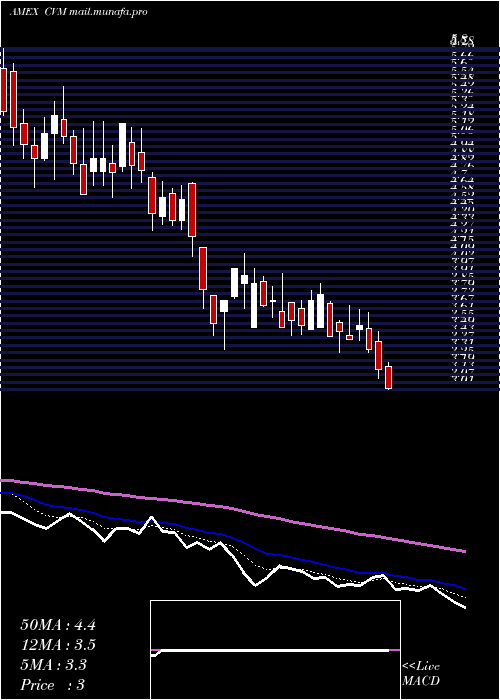This screenshot has height=700, width=500.
Task: Click the '5MA : 3.3' label
Action: pos(54,665)
